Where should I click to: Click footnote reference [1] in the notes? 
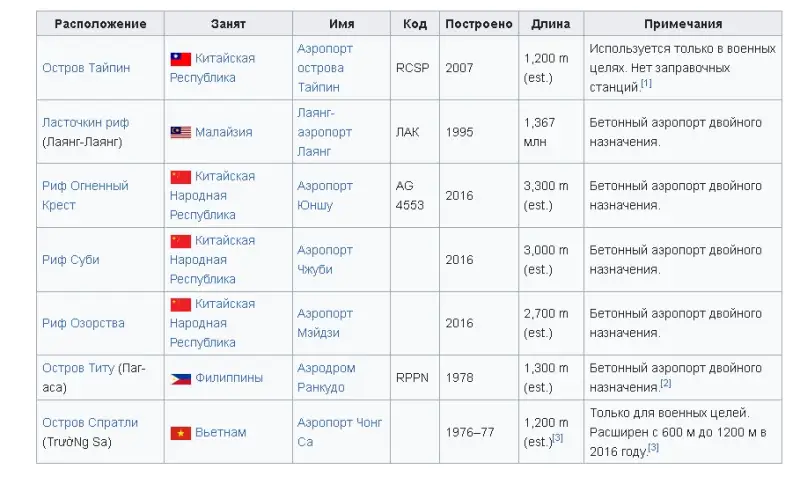point(646,83)
